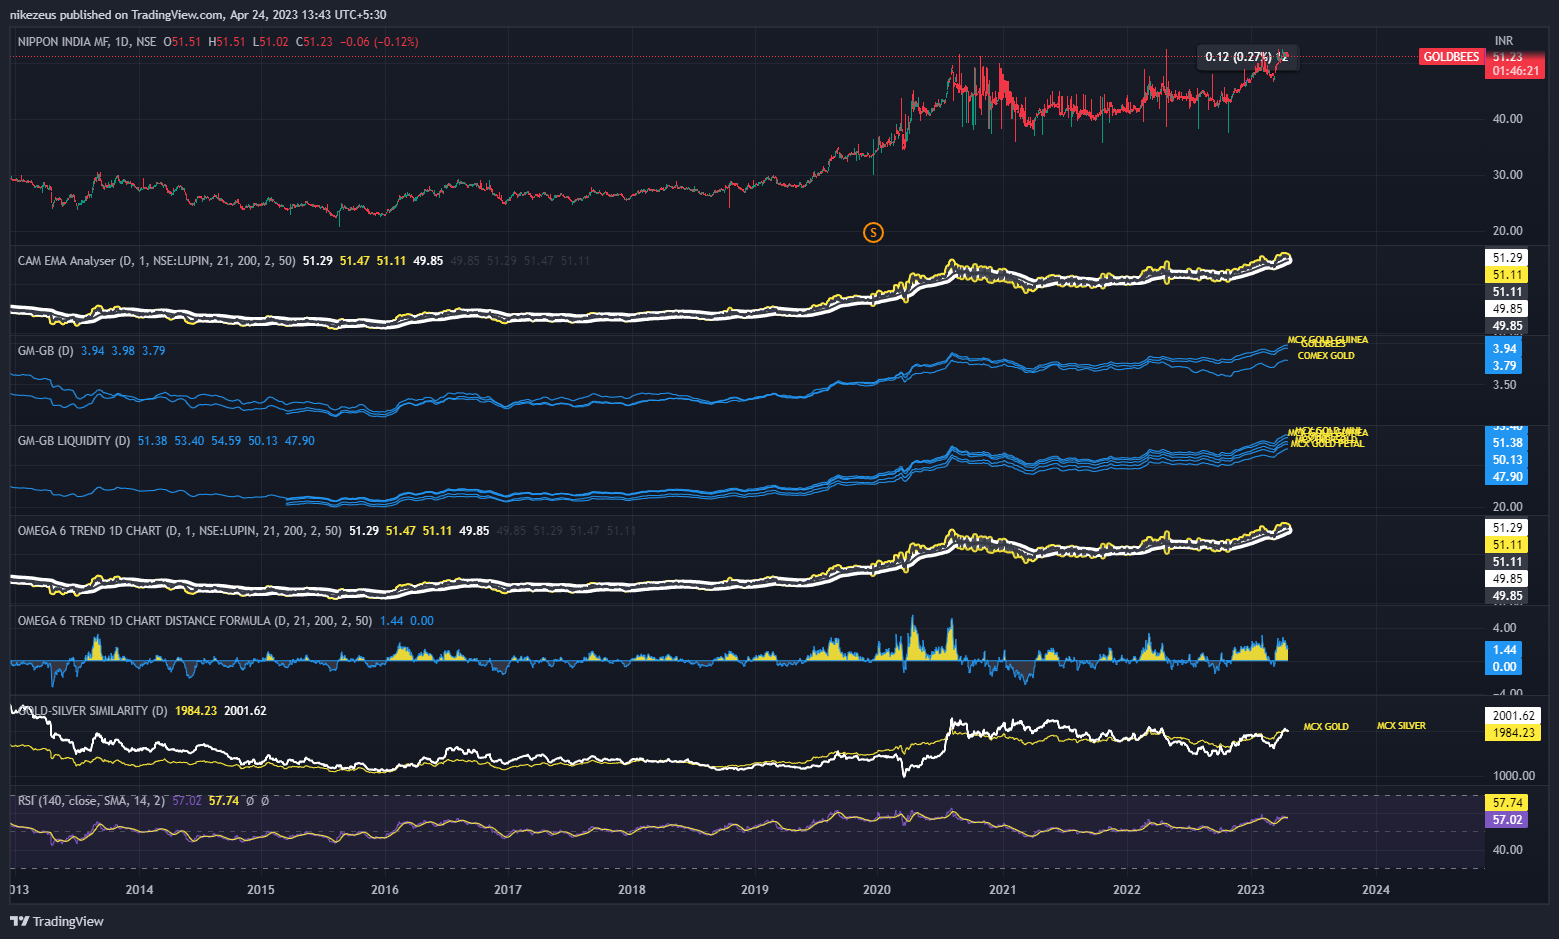The image size is (1559, 939).
Task: Click the 54.59 value in GM-GB LIQUIDITY legend
Action: (226, 441)
